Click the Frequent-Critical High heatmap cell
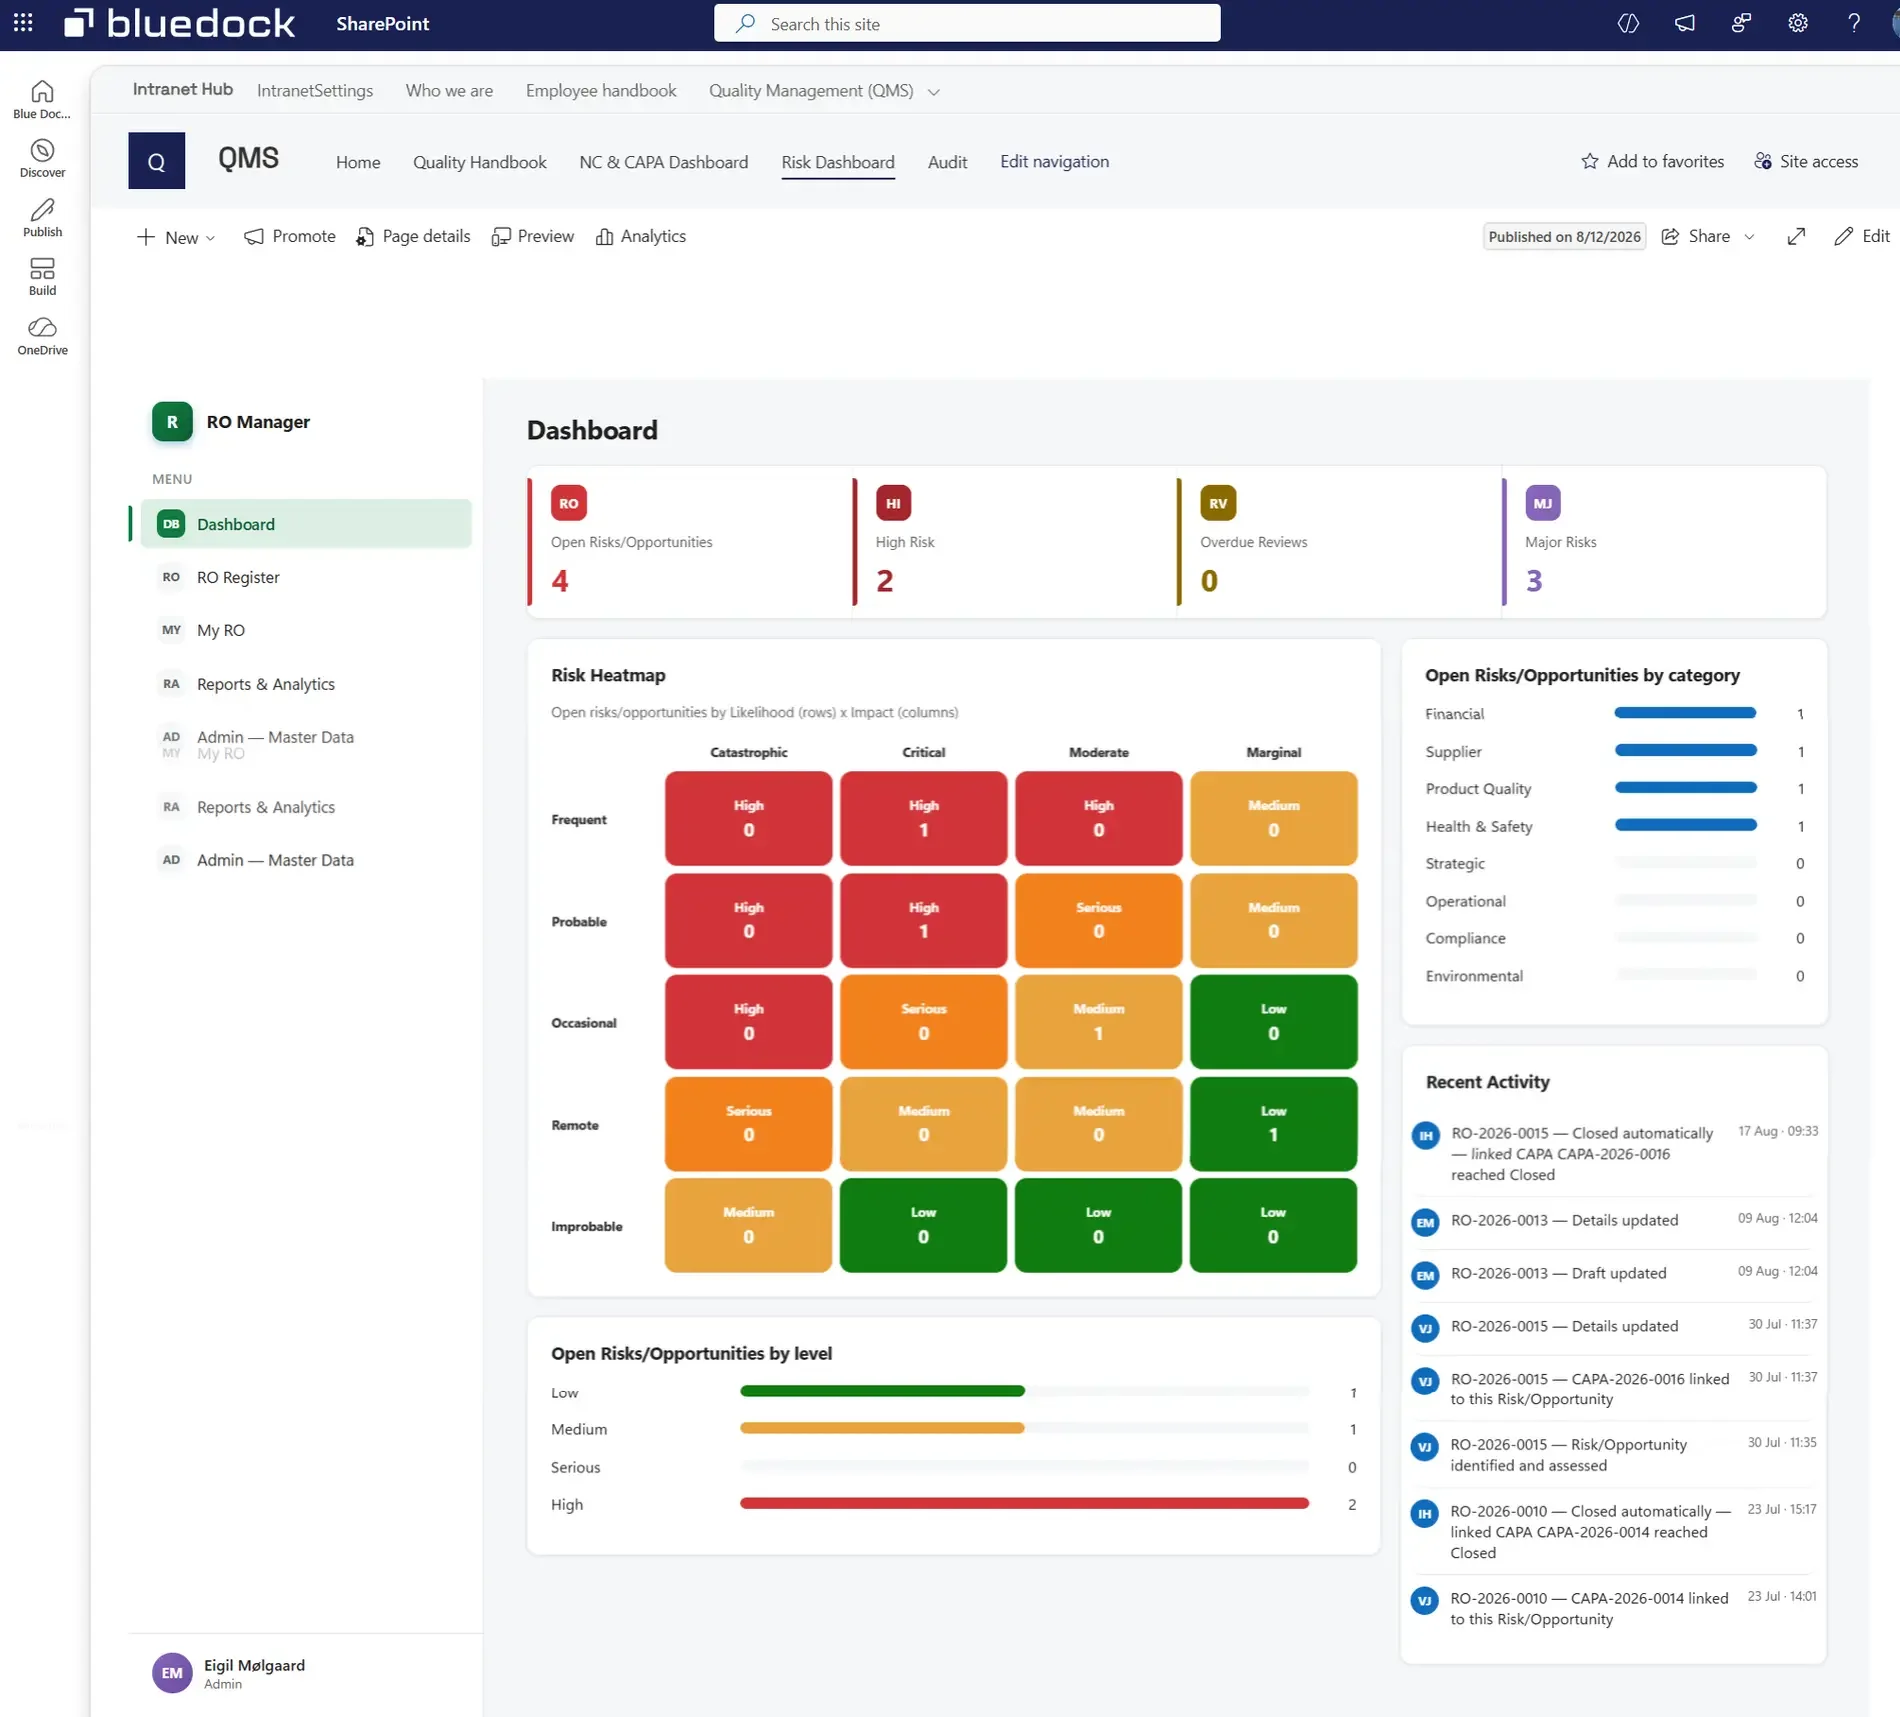Viewport: 1900px width, 1717px height. tap(923, 818)
